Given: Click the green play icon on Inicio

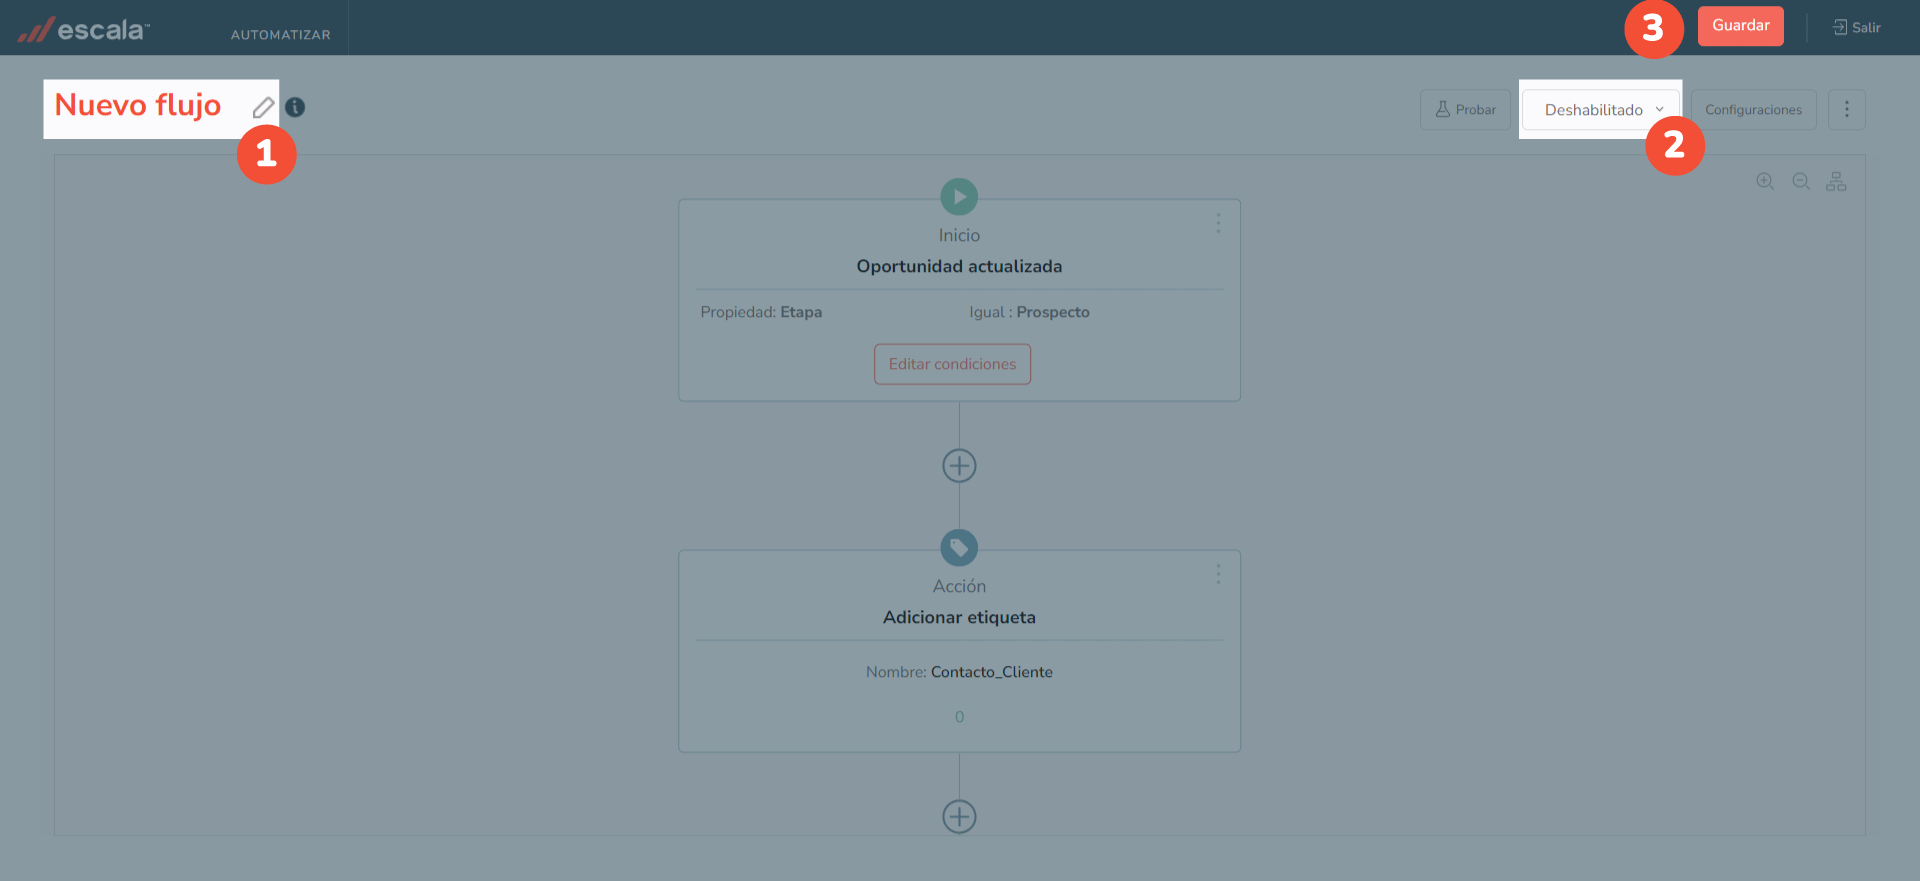Looking at the screenshot, I should point(959,197).
